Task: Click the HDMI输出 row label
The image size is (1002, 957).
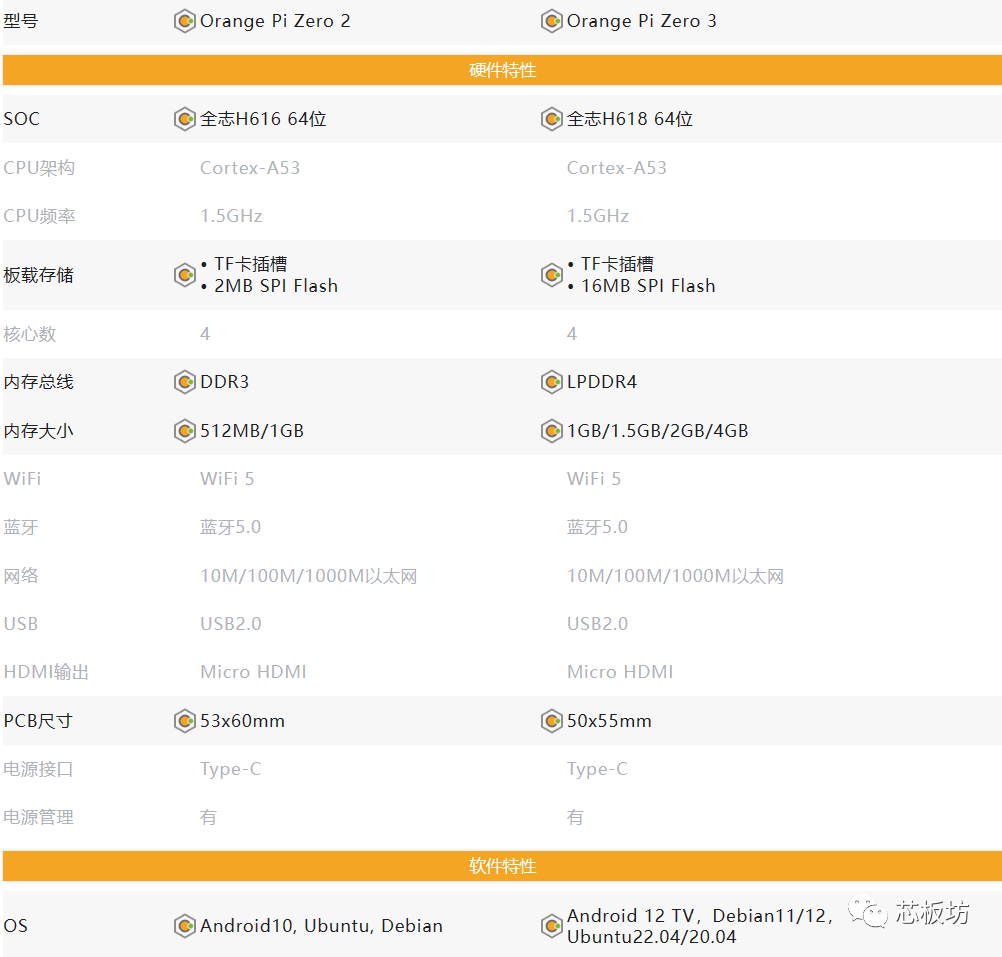Action: pyautogui.click(x=46, y=672)
